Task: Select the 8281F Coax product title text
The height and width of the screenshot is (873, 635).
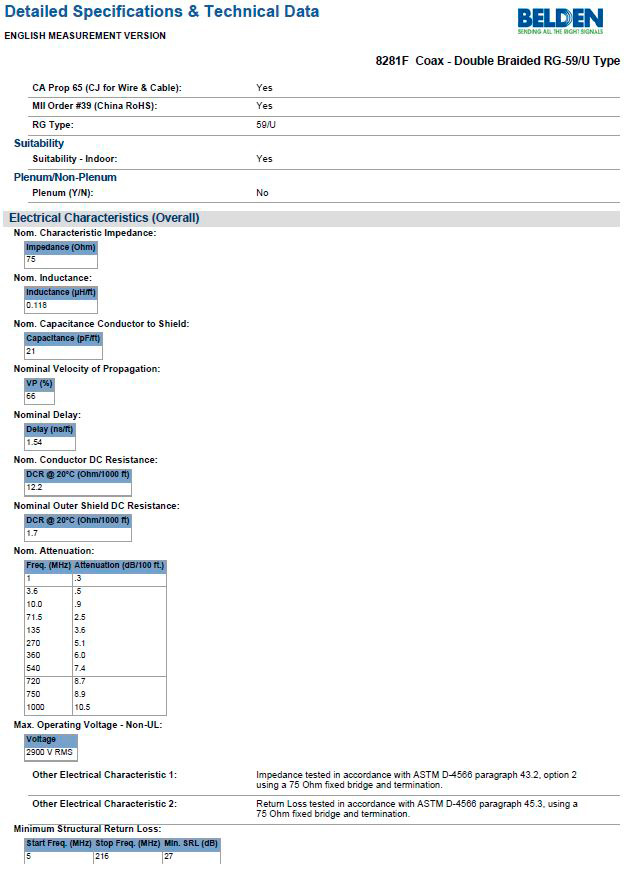Action: [497, 61]
